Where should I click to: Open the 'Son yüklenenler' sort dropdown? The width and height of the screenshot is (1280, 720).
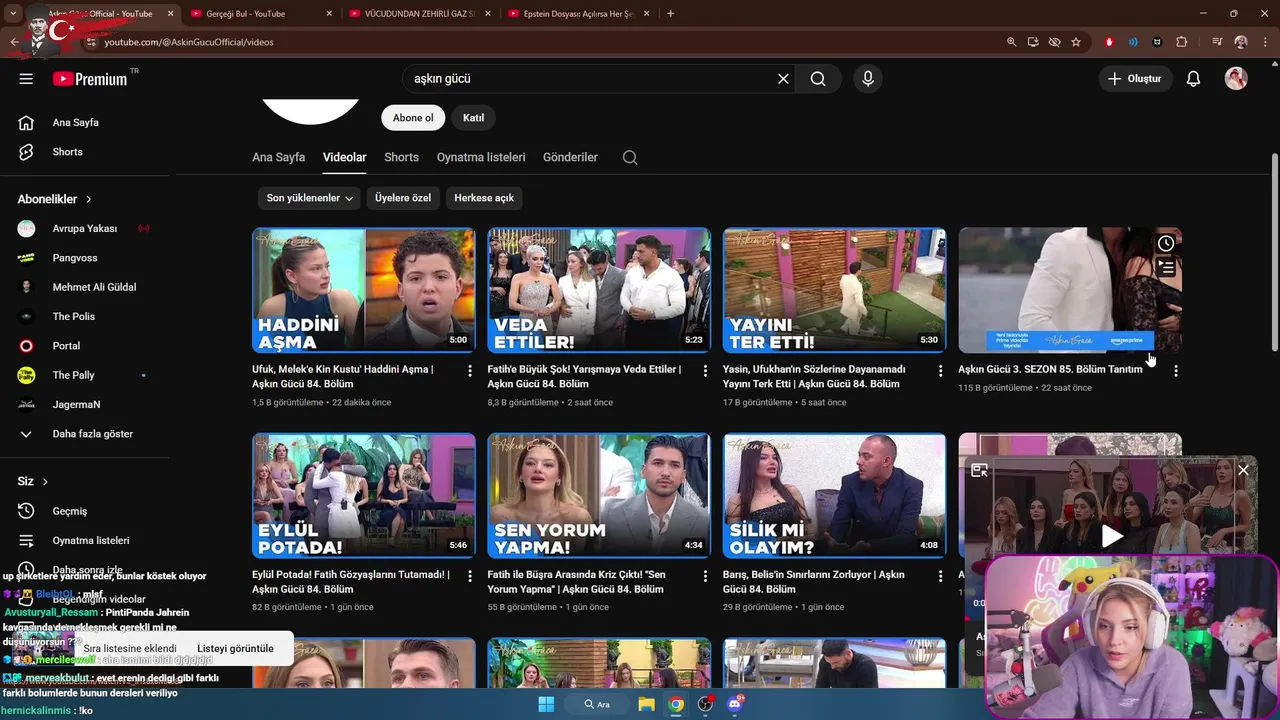(310, 198)
